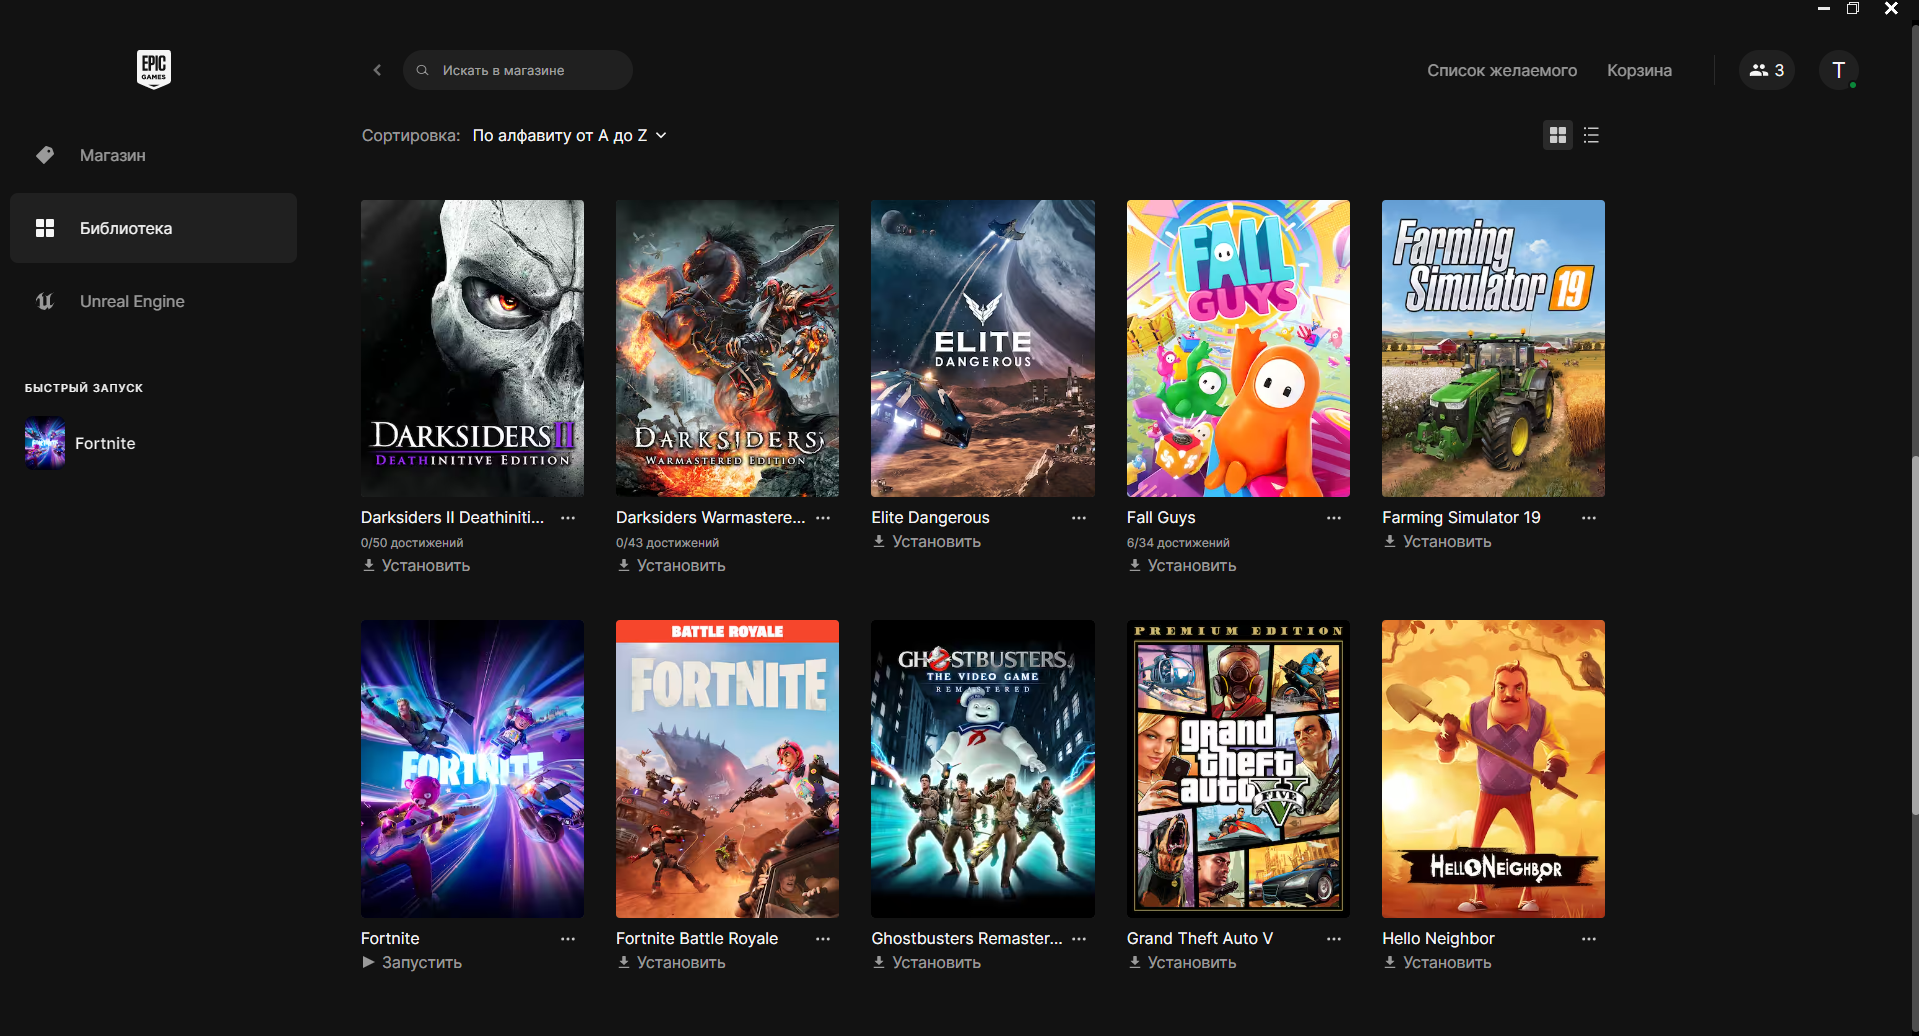
Task: Open Elite Dangerous cover art
Action: point(983,348)
